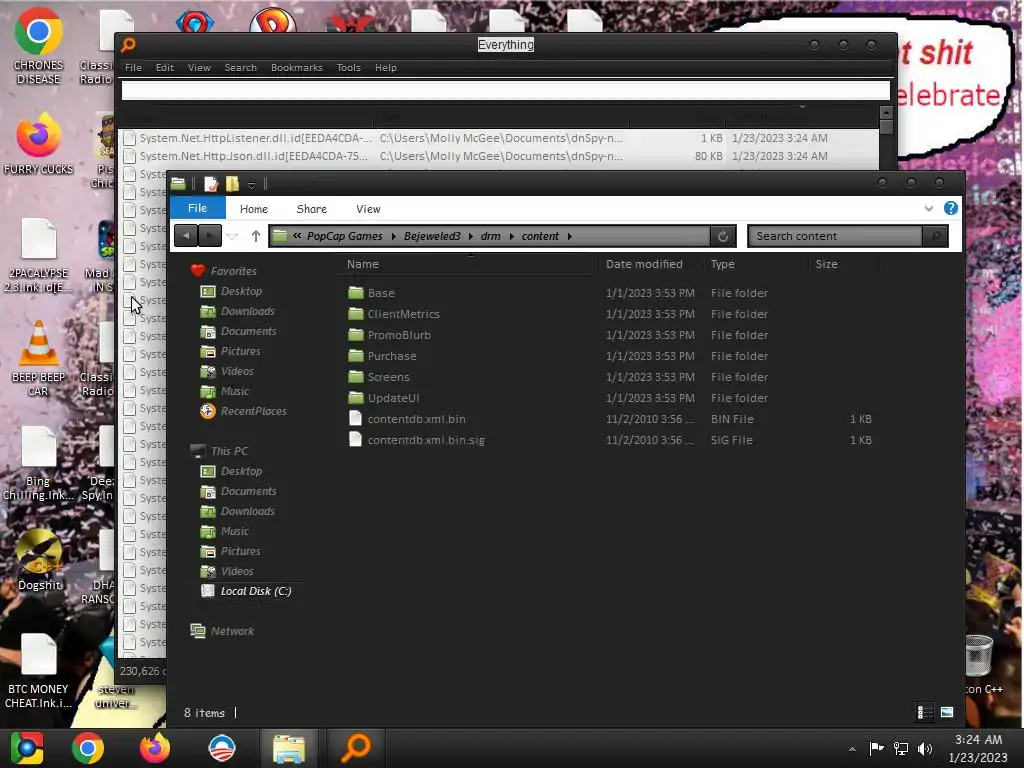The image size is (1024, 768).
Task: Select System.Net.Http.Json.dll result in Everything
Action: click(x=500, y=156)
